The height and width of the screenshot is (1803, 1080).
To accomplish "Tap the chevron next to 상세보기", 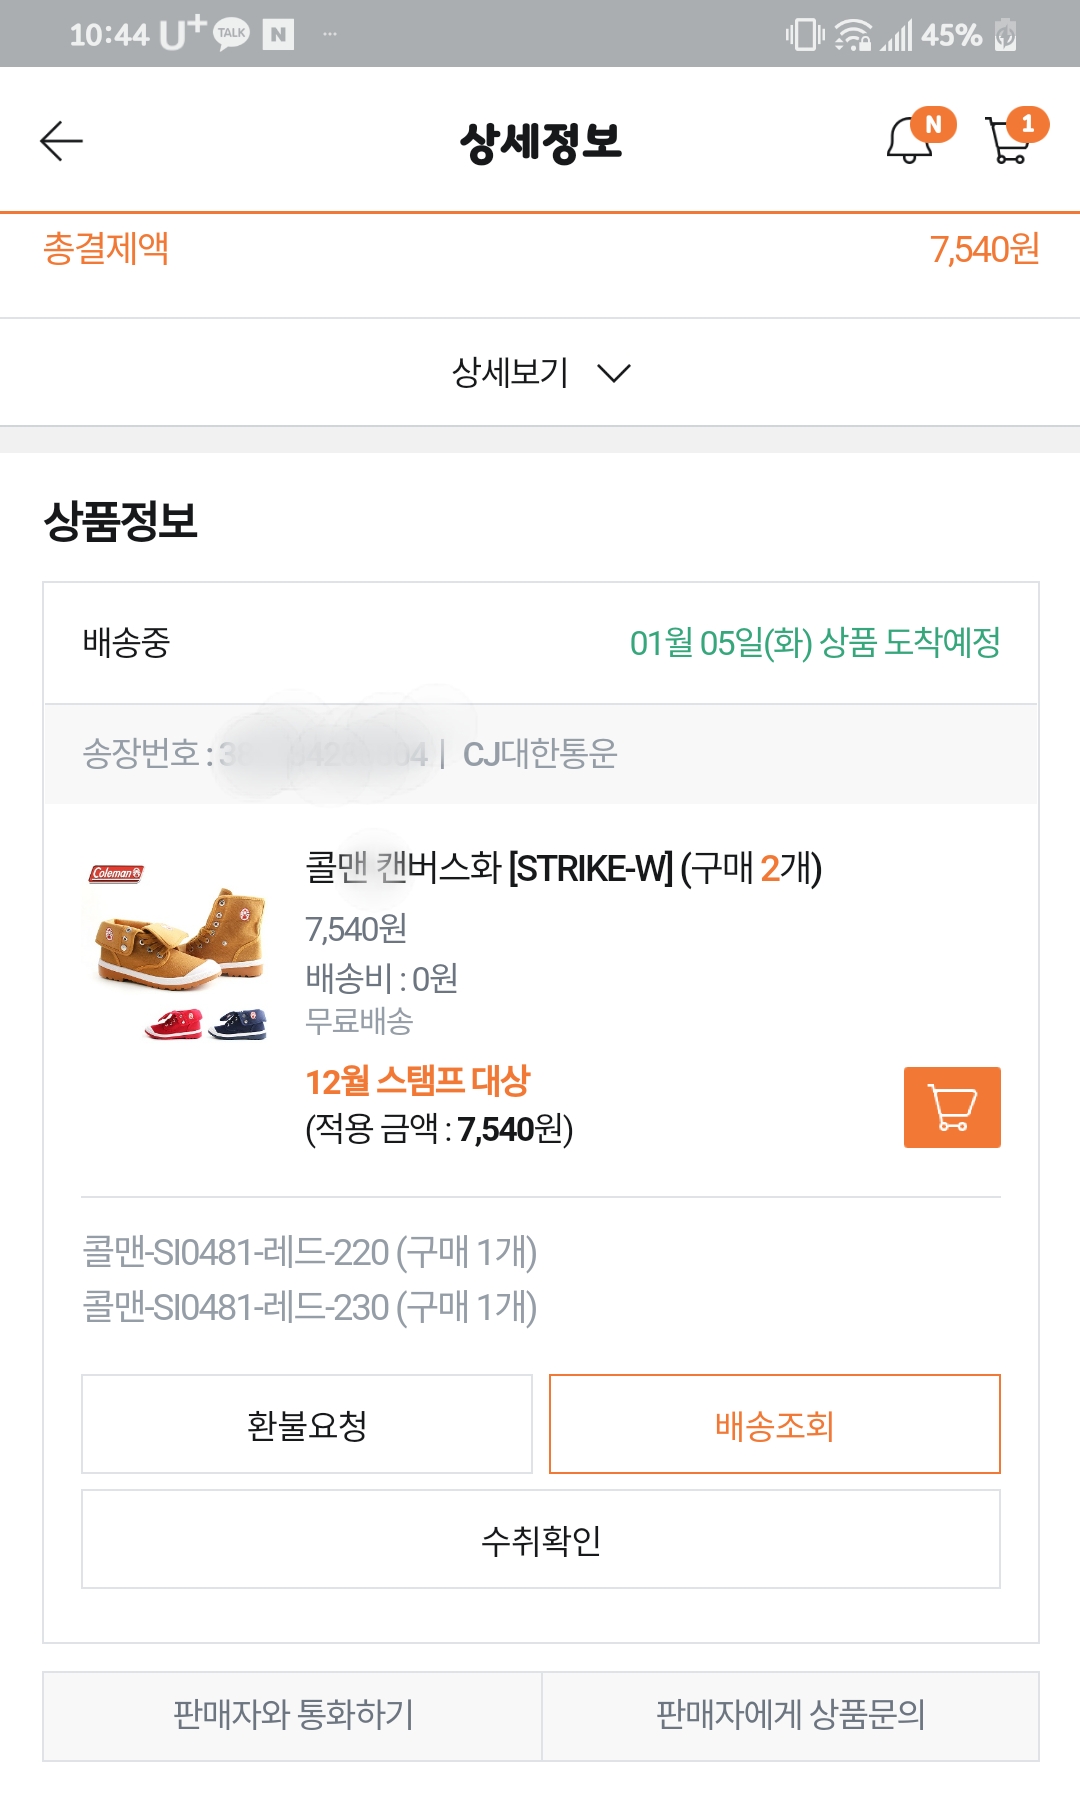I will tap(614, 373).
